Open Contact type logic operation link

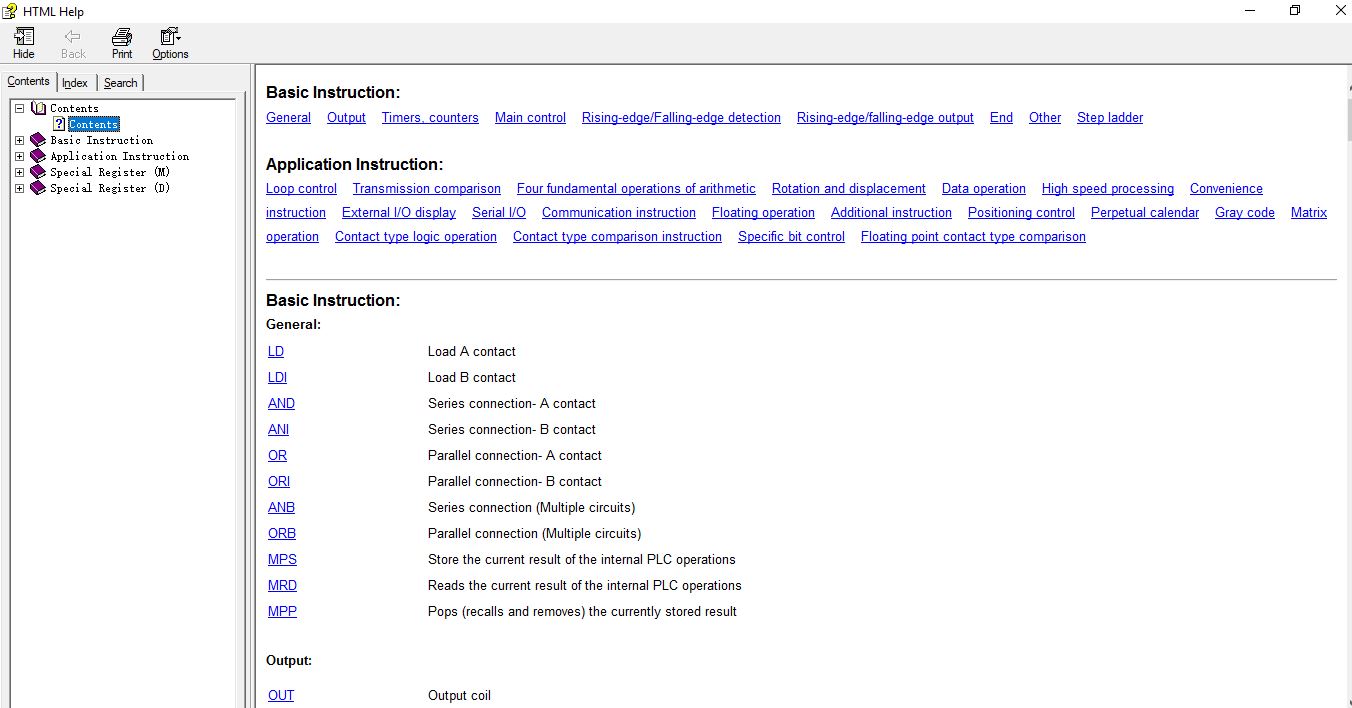coord(416,236)
